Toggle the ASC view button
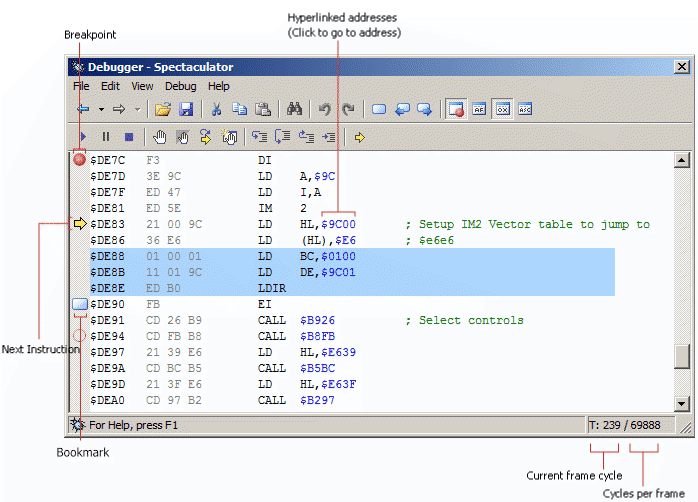The width and height of the screenshot is (698, 502). click(525, 109)
